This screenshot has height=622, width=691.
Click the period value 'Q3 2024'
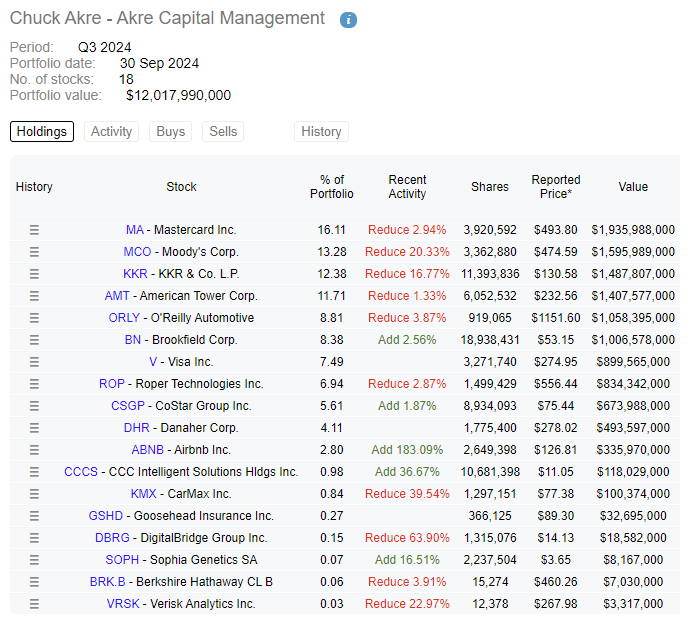click(x=104, y=47)
